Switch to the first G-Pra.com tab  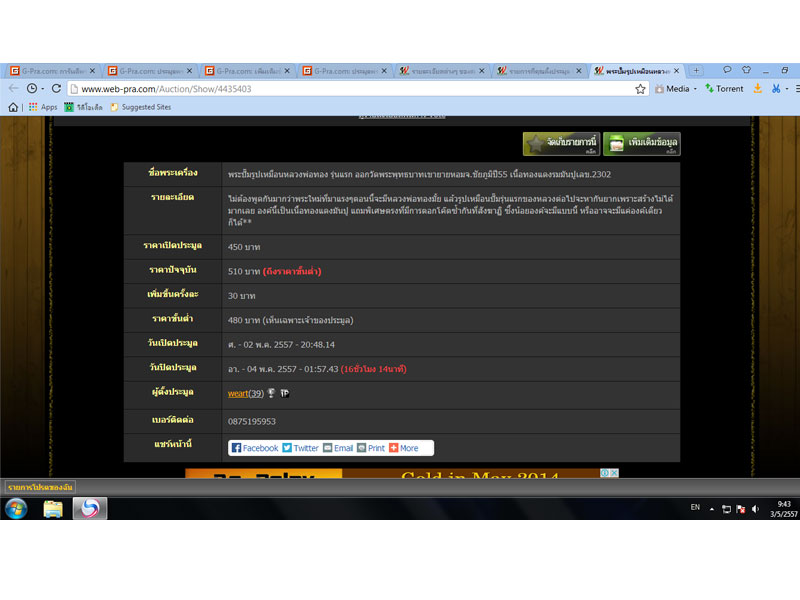(x=50, y=71)
